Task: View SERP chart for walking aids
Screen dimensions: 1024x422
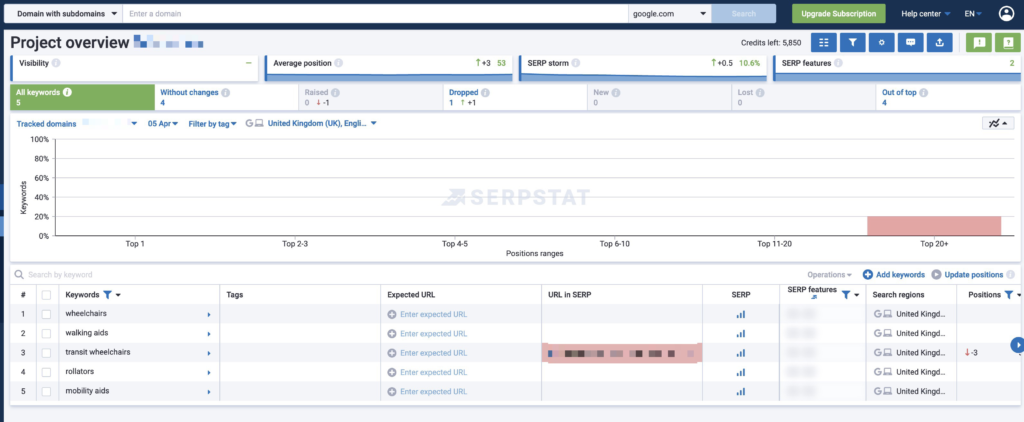Action: [741, 333]
